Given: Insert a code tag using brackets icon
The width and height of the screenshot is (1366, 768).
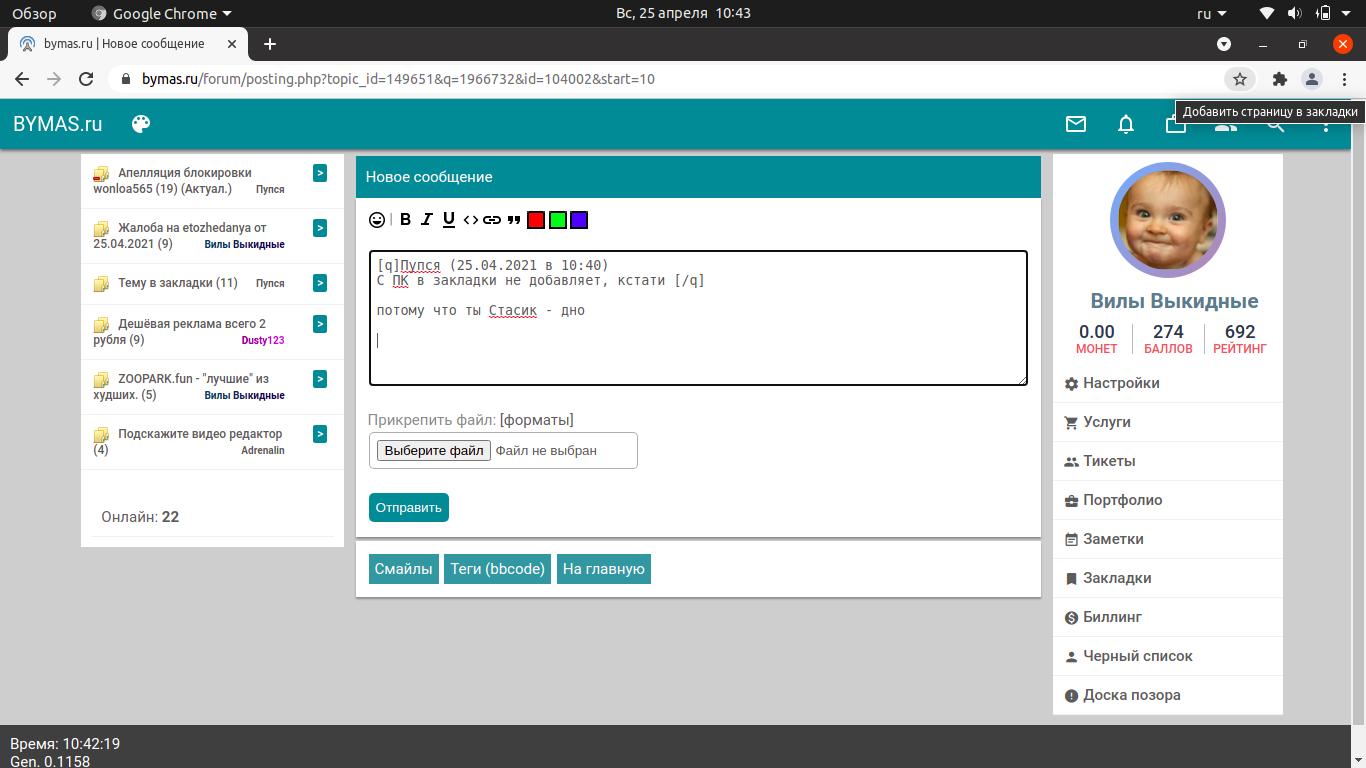Looking at the screenshot, I should (470, 220).
